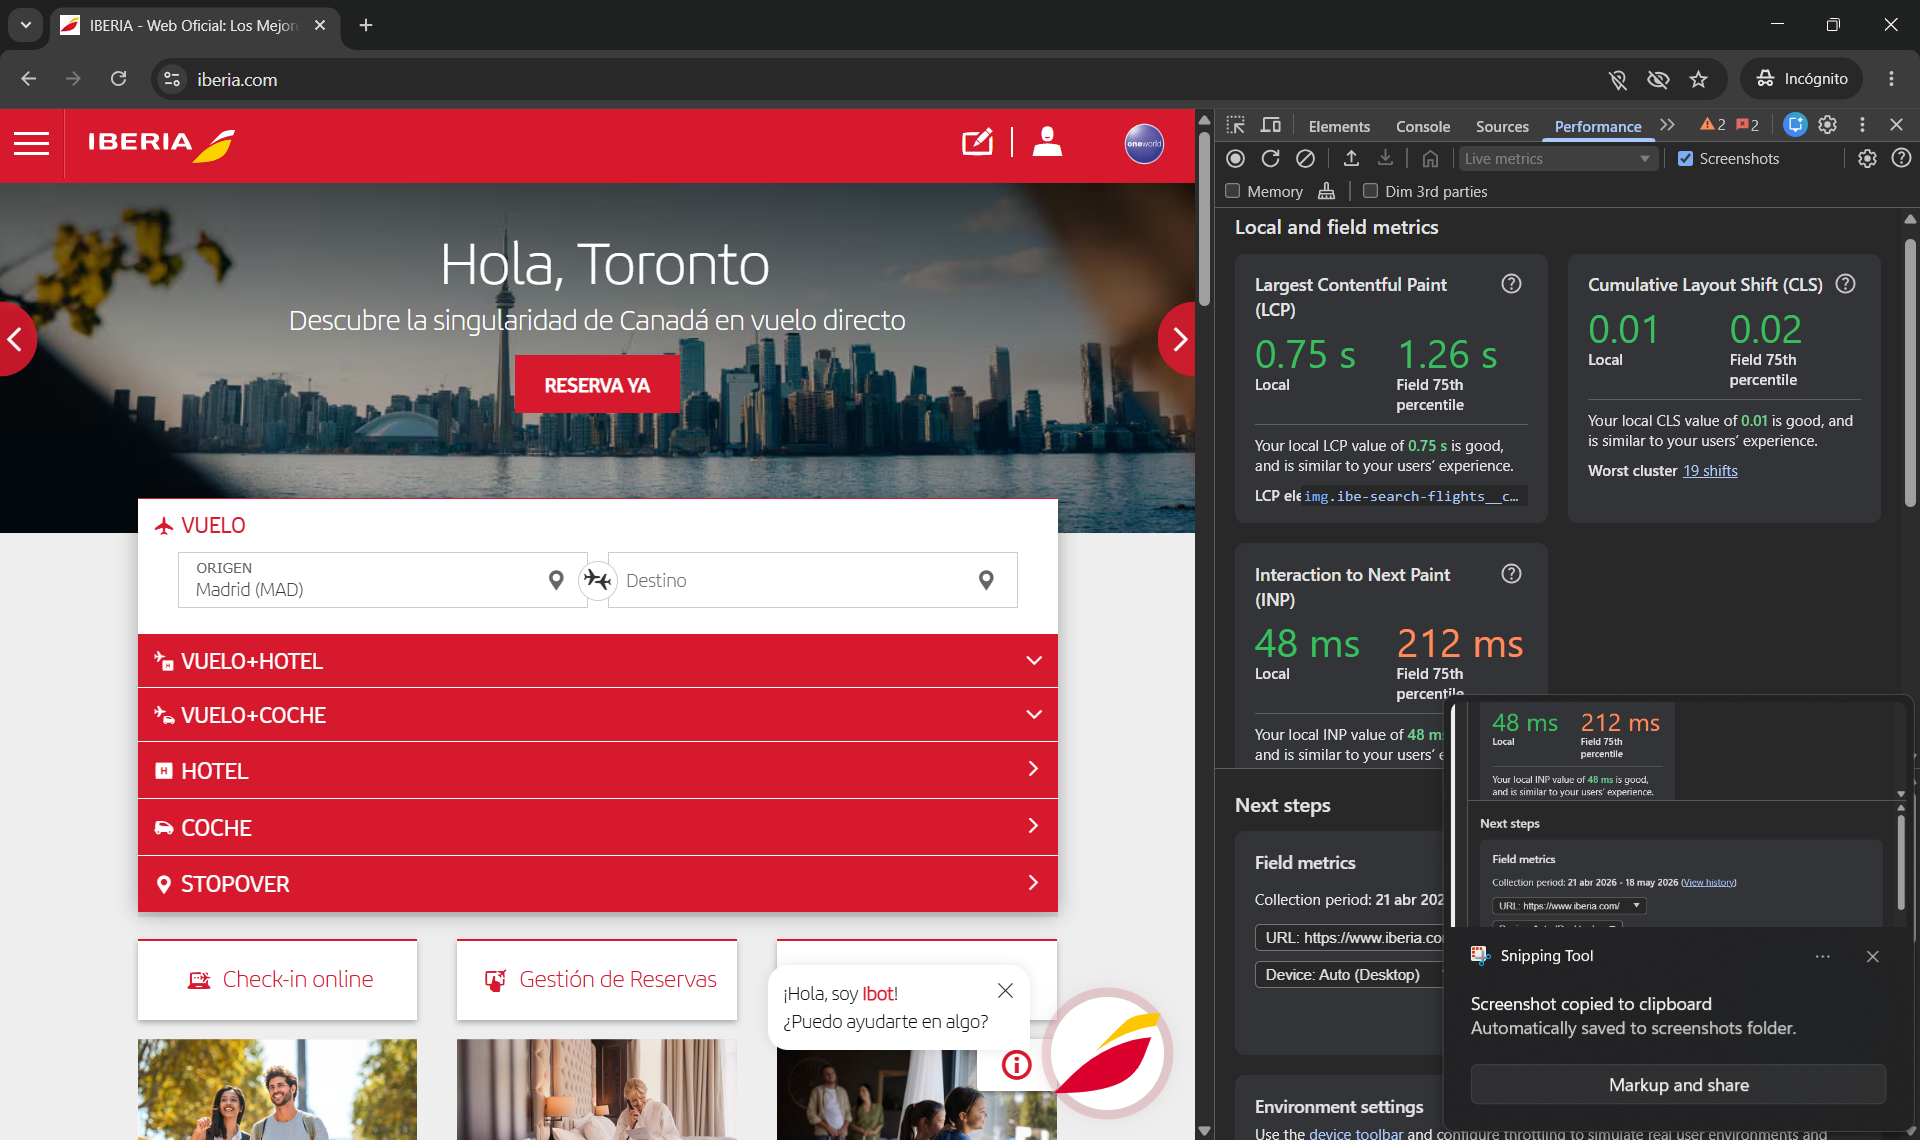
Task: Switch to the Sources tab
Action: 1502,126
